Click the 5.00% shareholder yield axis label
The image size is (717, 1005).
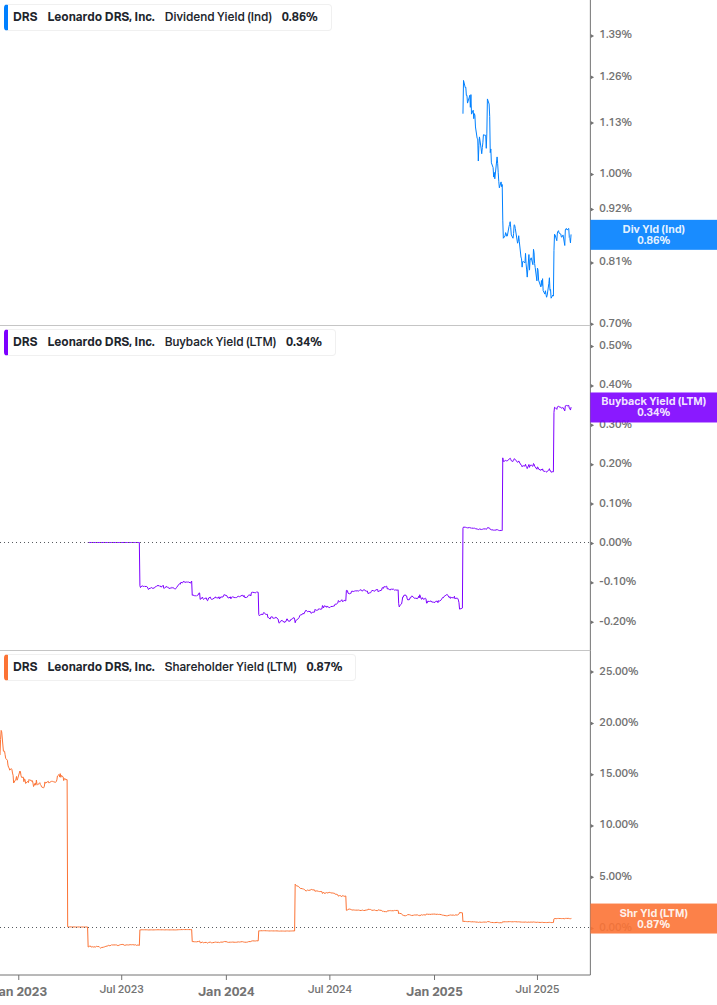pos(616,876)
